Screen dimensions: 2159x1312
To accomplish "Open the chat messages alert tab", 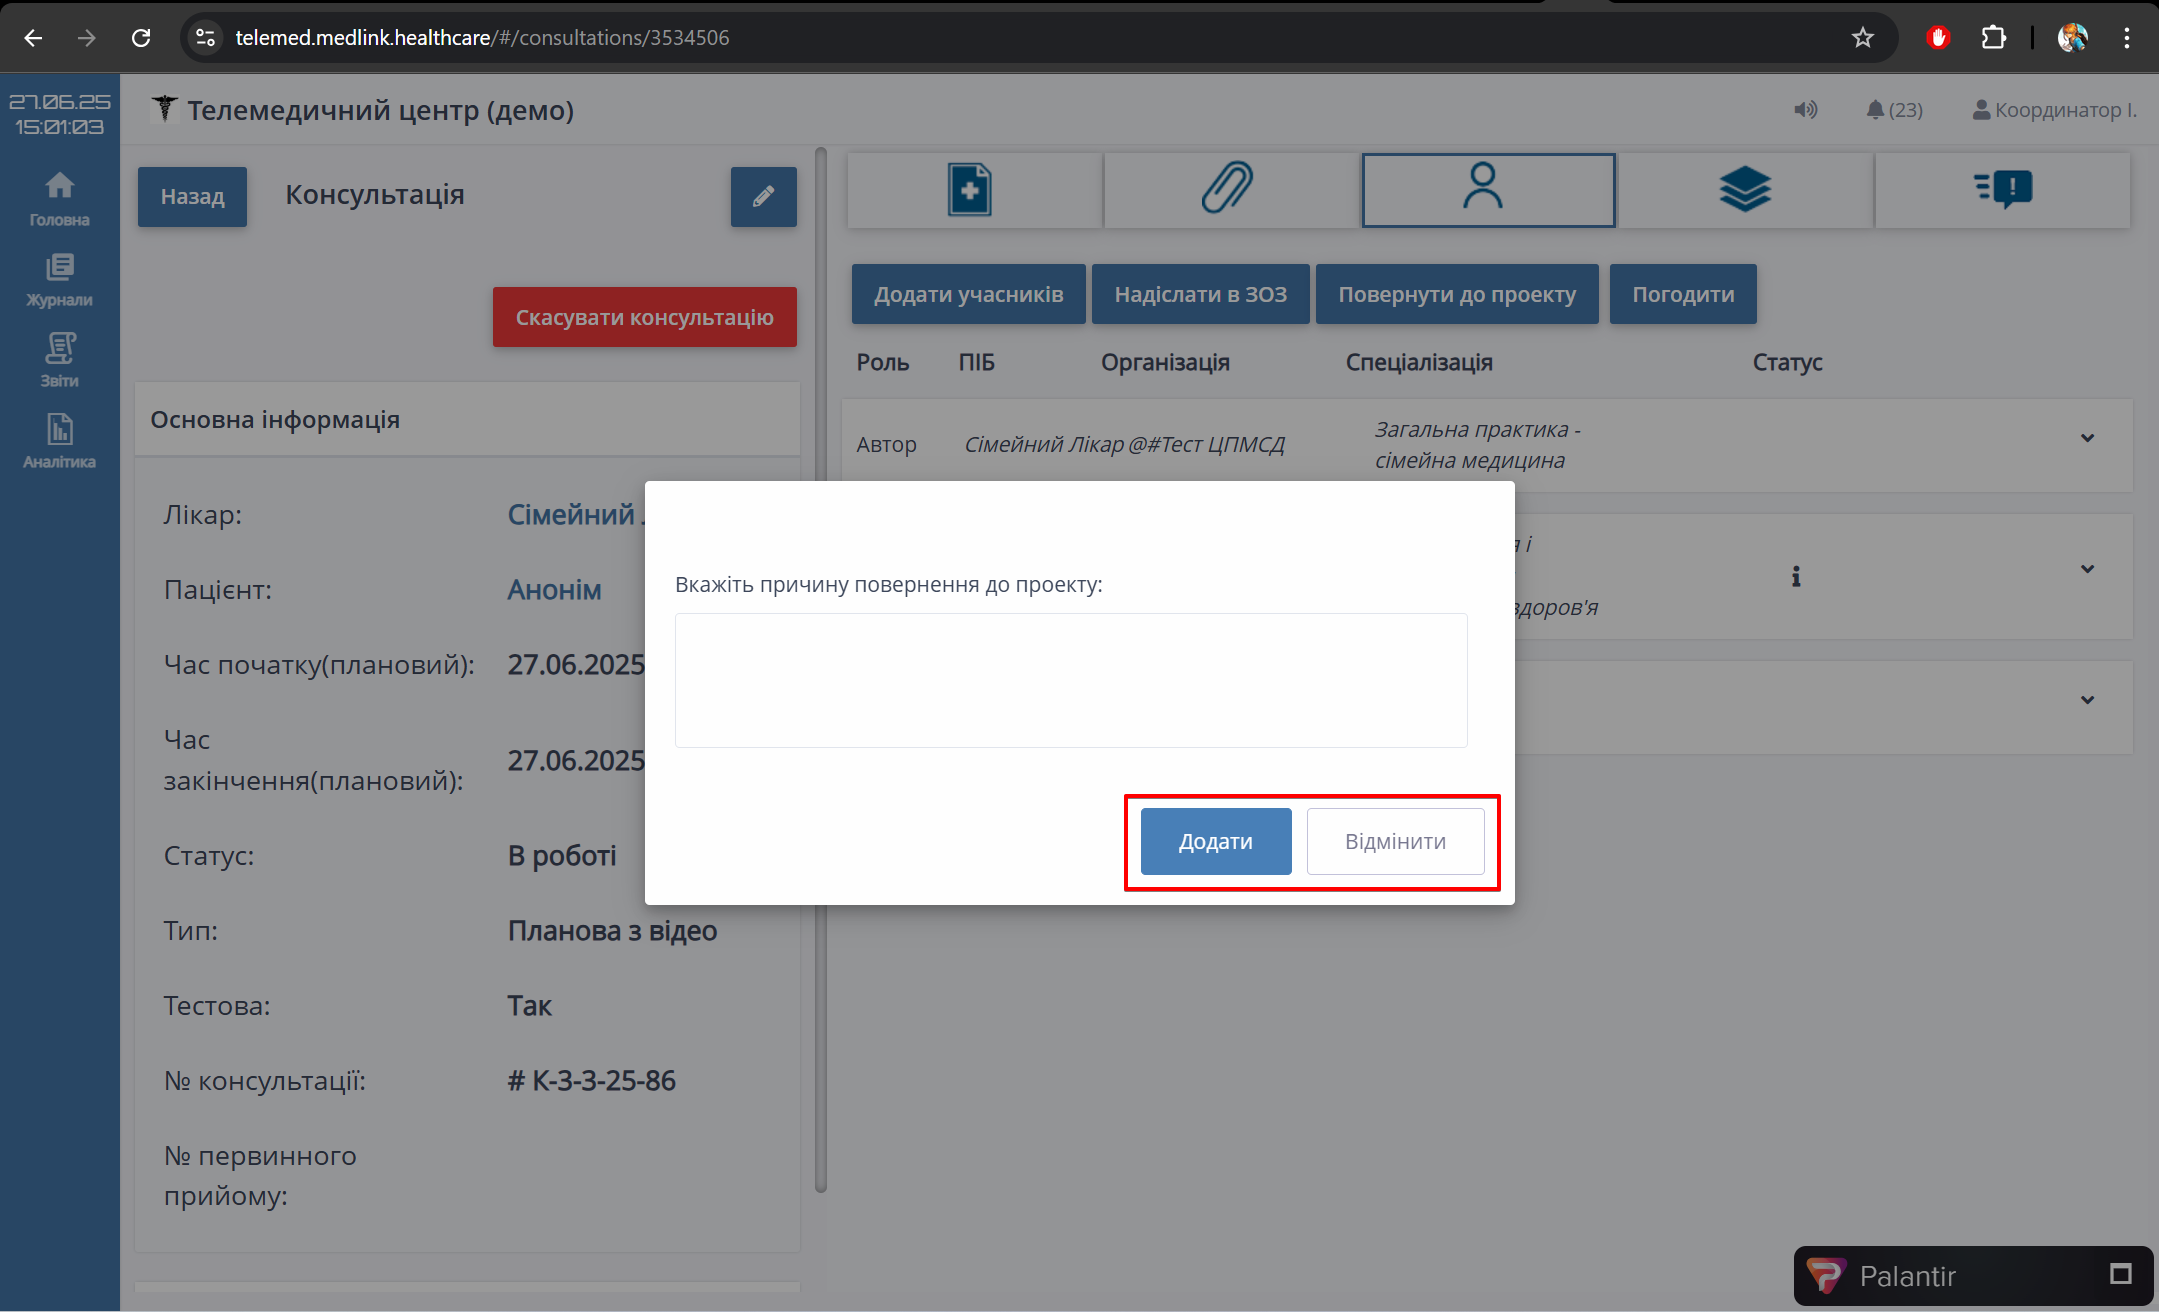I will [2003, 189].
